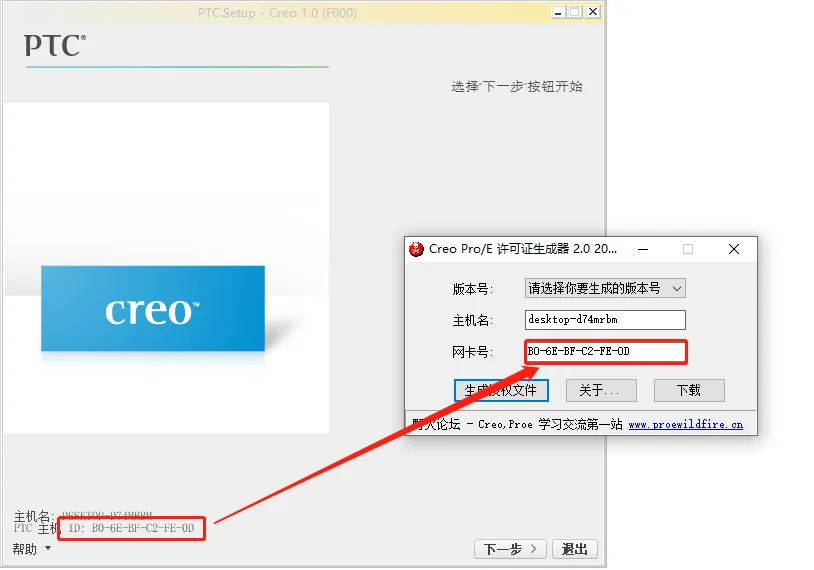The image size is (814, 570).
Task: Click the generate license file button
Action: pos(501,390)
